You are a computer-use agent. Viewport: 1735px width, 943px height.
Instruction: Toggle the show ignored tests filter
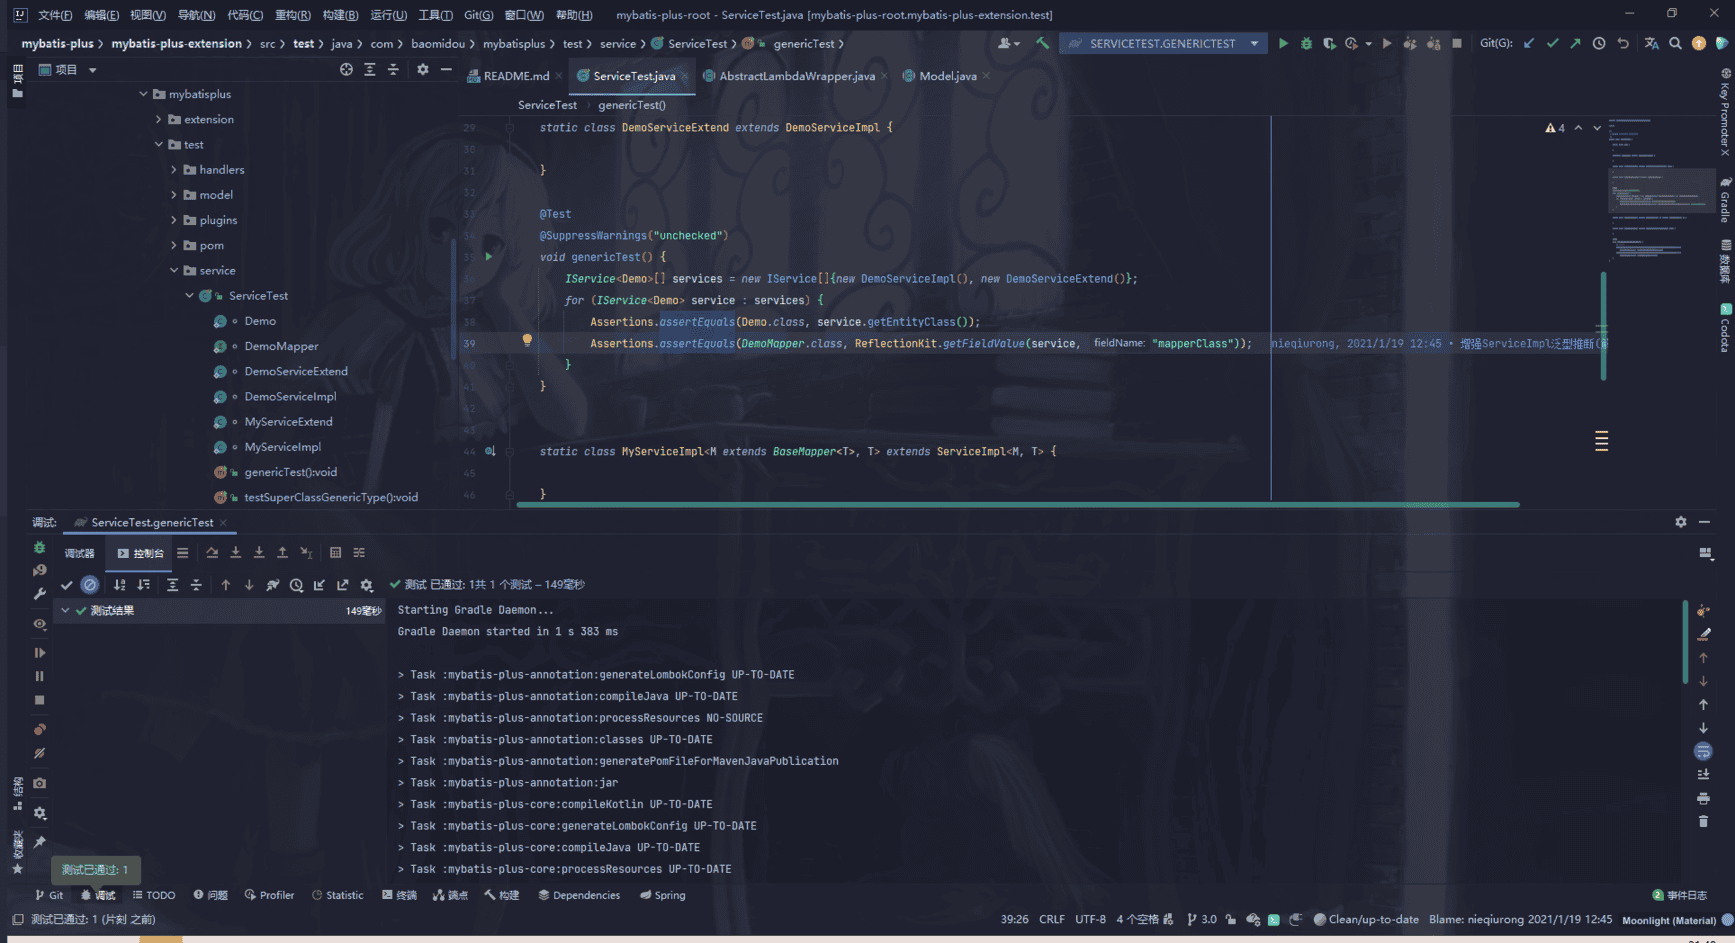pyautogui.click(x=90, y=585)
